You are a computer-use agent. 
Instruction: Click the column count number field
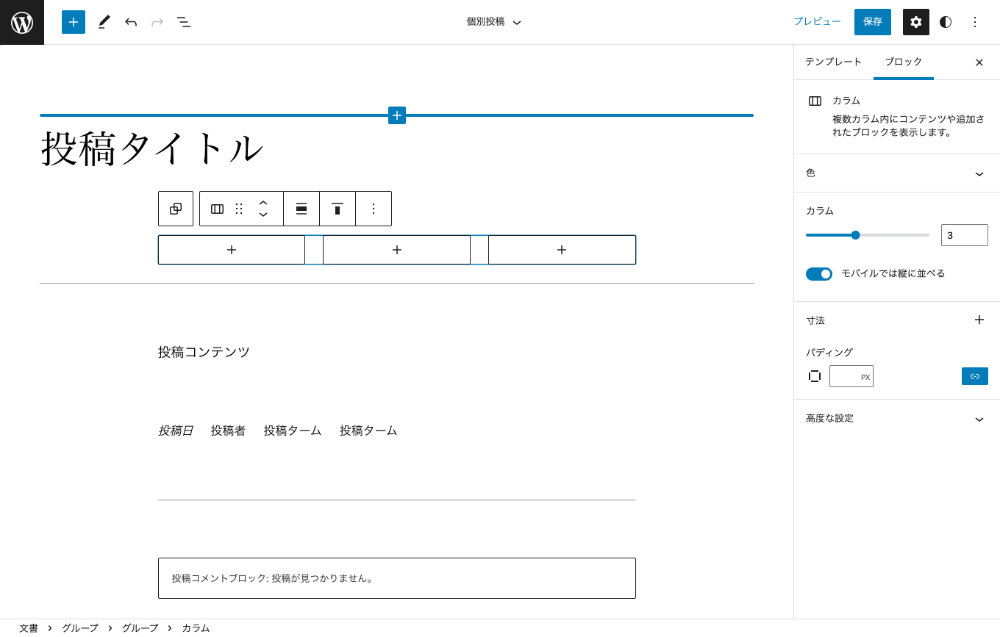(964, 235)
